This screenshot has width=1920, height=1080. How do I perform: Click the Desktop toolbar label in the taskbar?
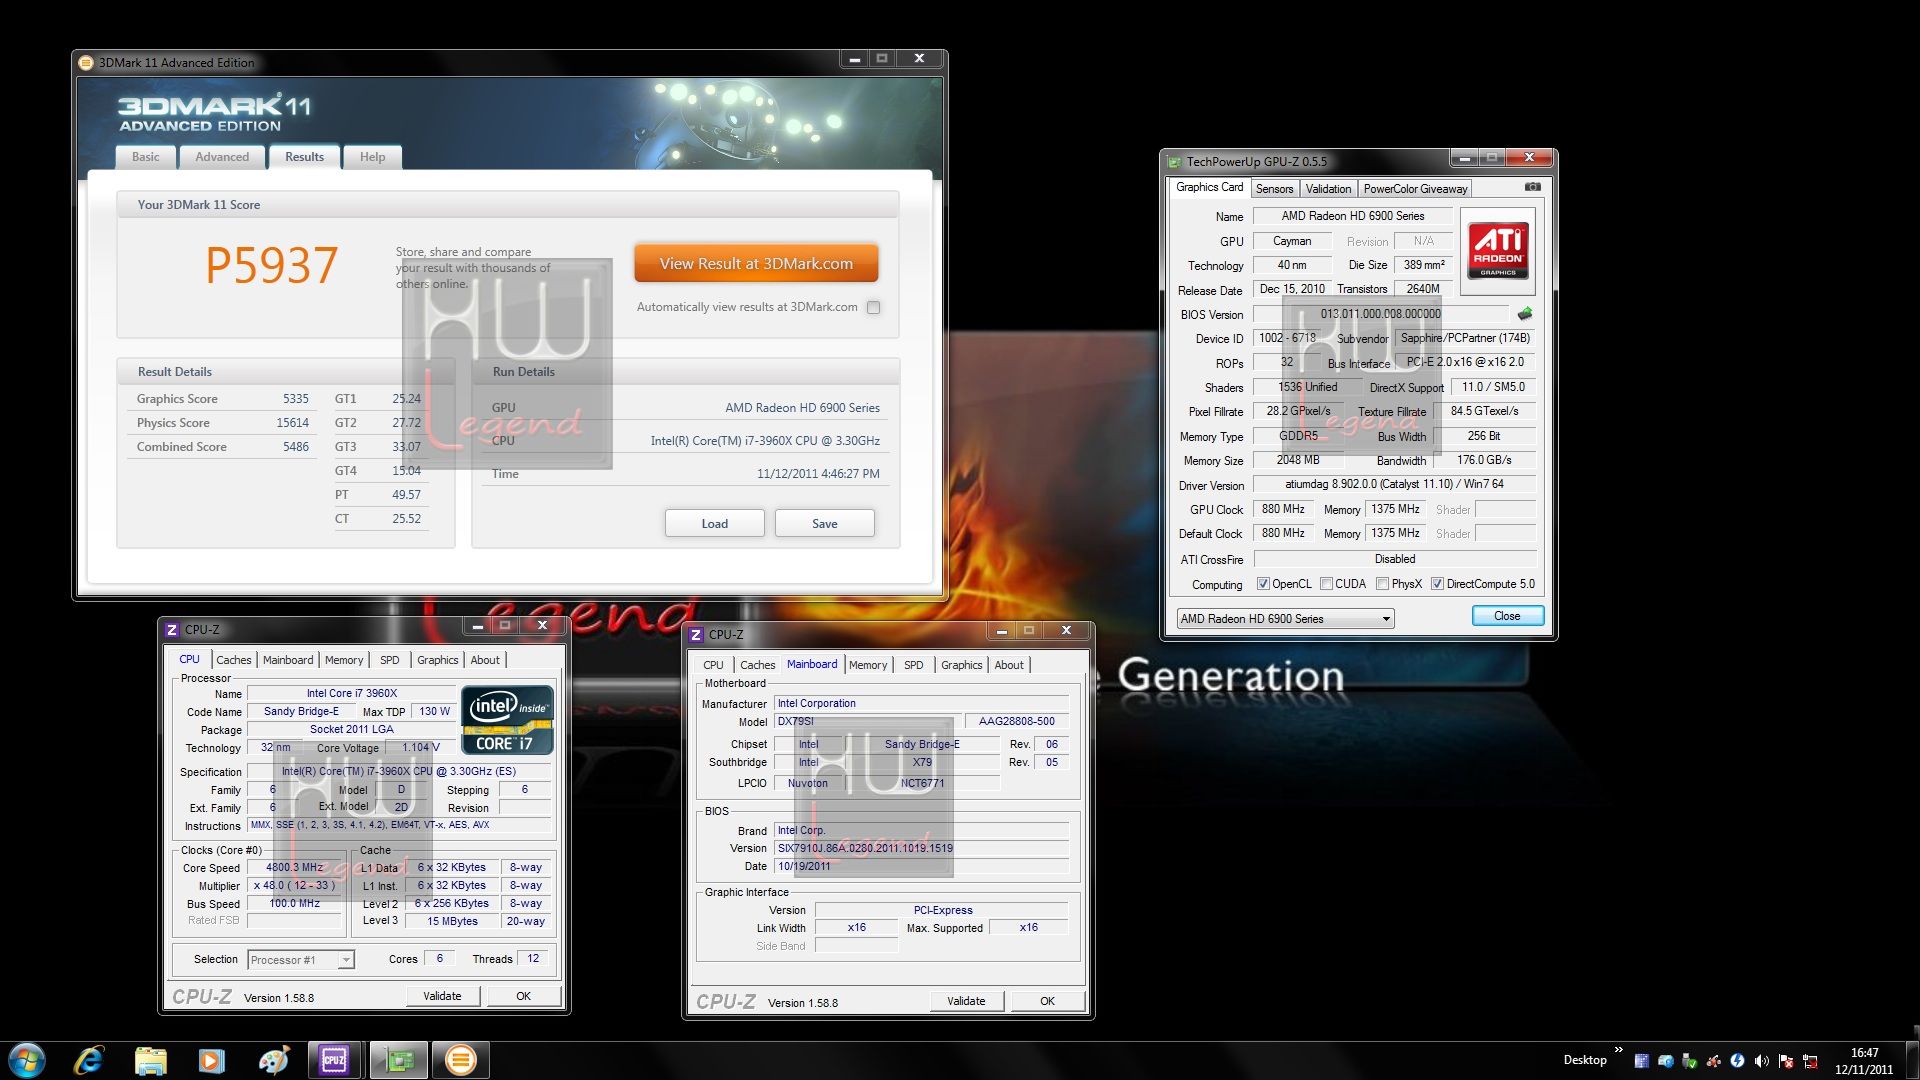[x=1584, y=1060]
